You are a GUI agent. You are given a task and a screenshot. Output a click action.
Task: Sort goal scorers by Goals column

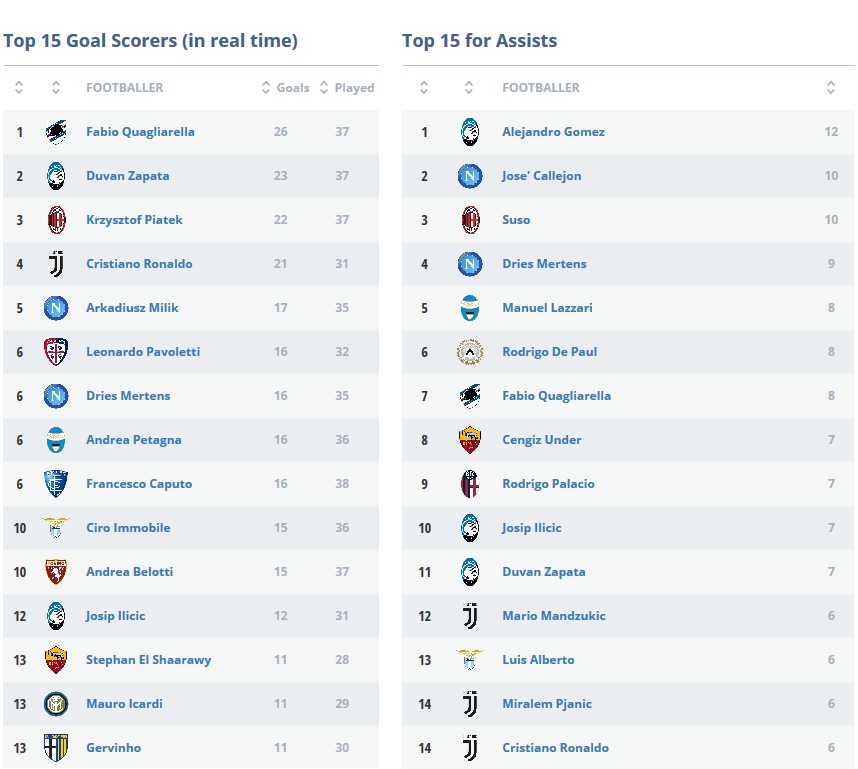tap(286, 88)
